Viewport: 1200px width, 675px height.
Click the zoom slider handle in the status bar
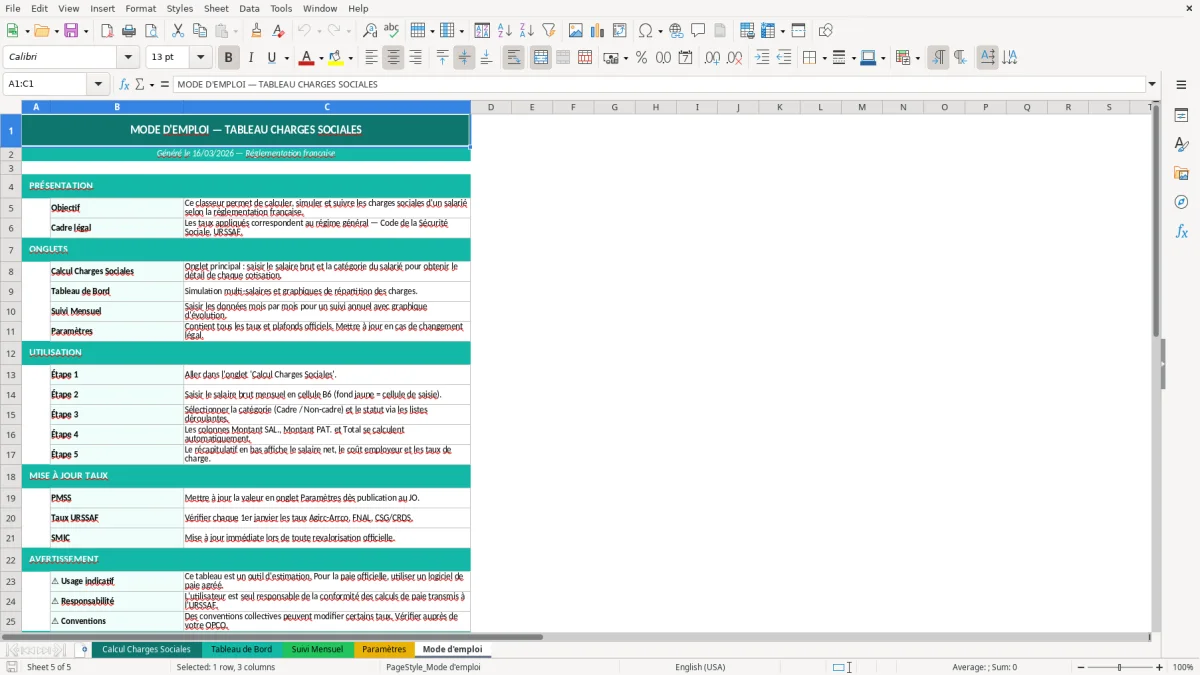coord(1119,667)
